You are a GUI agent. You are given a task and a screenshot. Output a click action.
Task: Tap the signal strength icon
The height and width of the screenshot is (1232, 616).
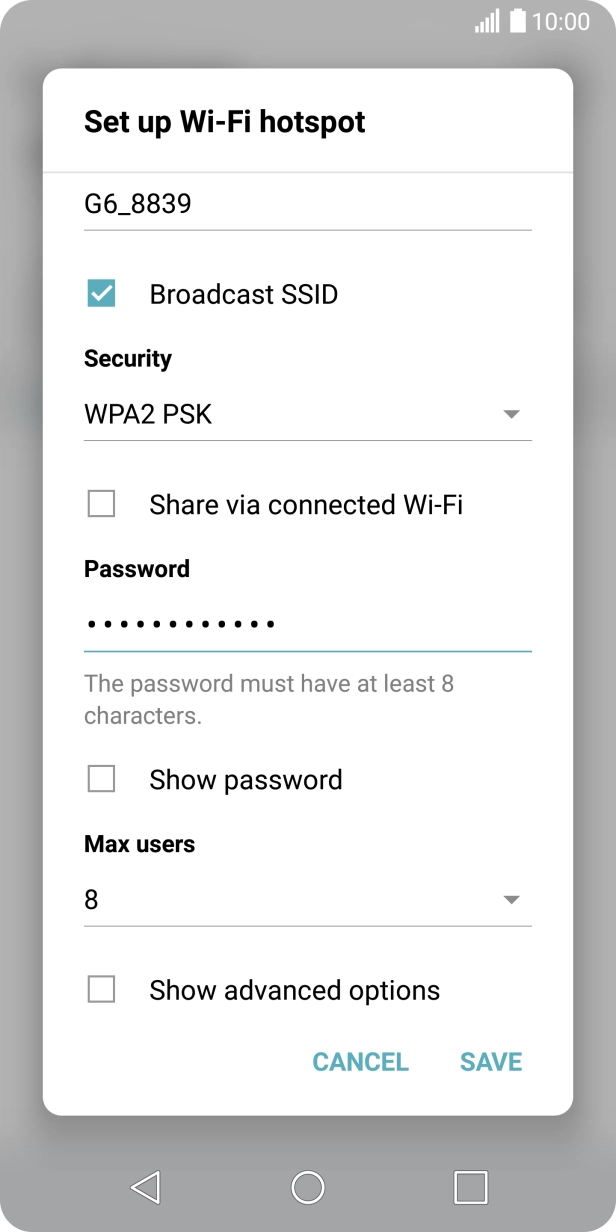487,21
